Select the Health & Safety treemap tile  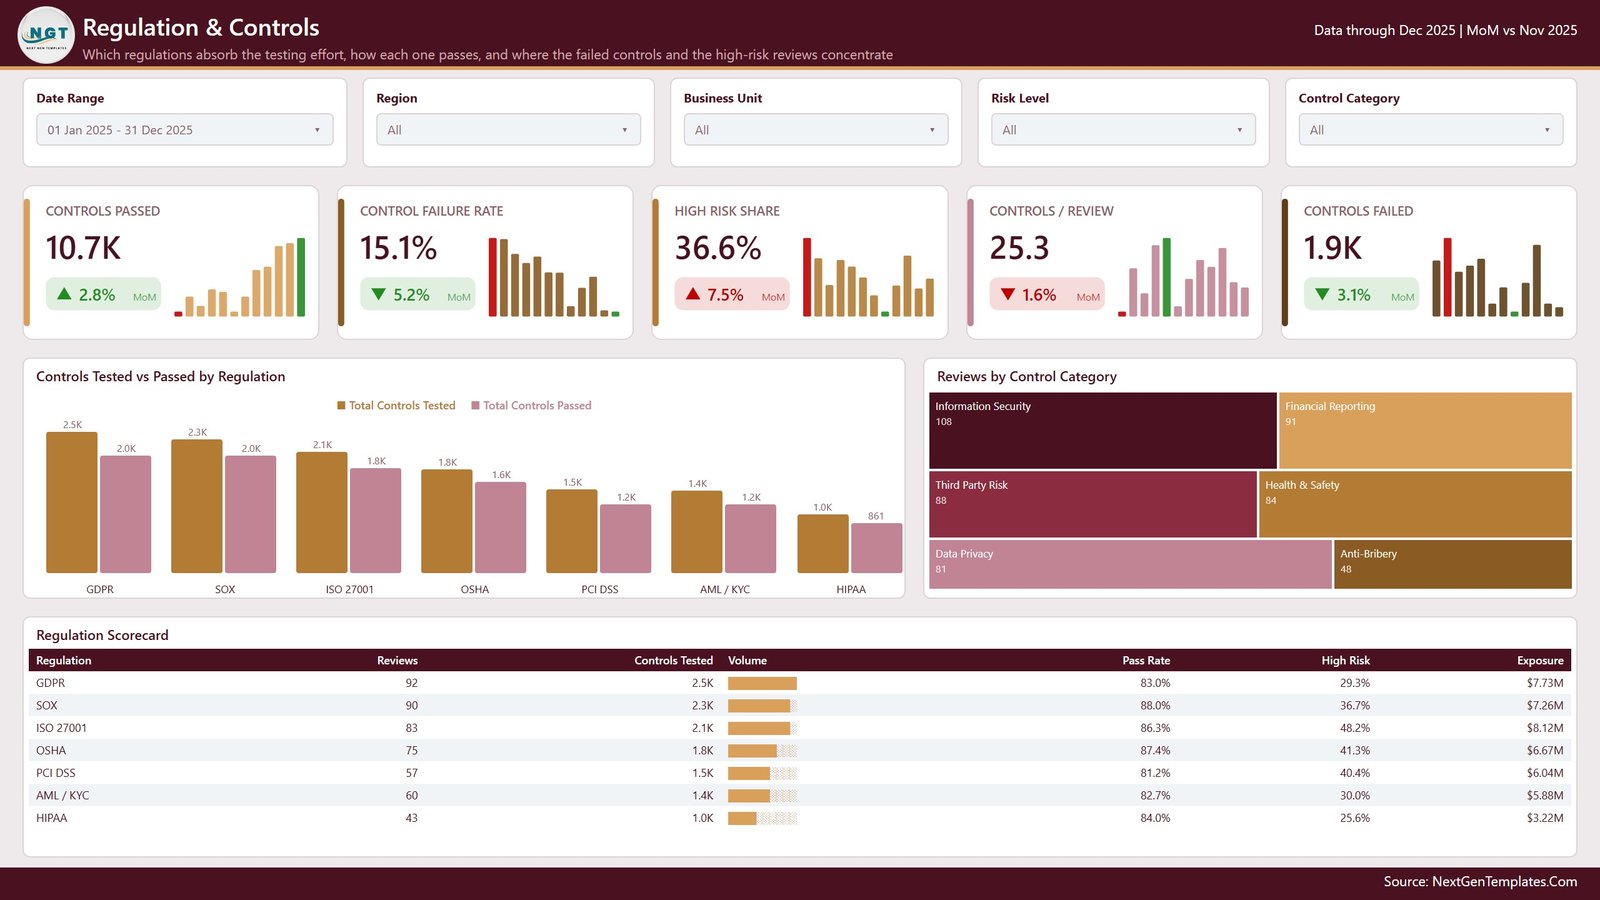(1415, 504)
